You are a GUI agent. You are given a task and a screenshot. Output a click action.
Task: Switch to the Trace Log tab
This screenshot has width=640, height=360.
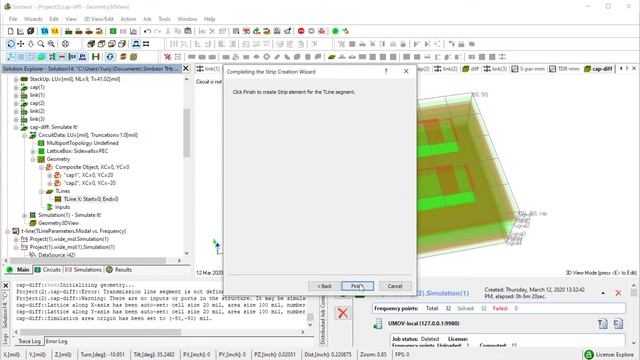tap(29, 341)
